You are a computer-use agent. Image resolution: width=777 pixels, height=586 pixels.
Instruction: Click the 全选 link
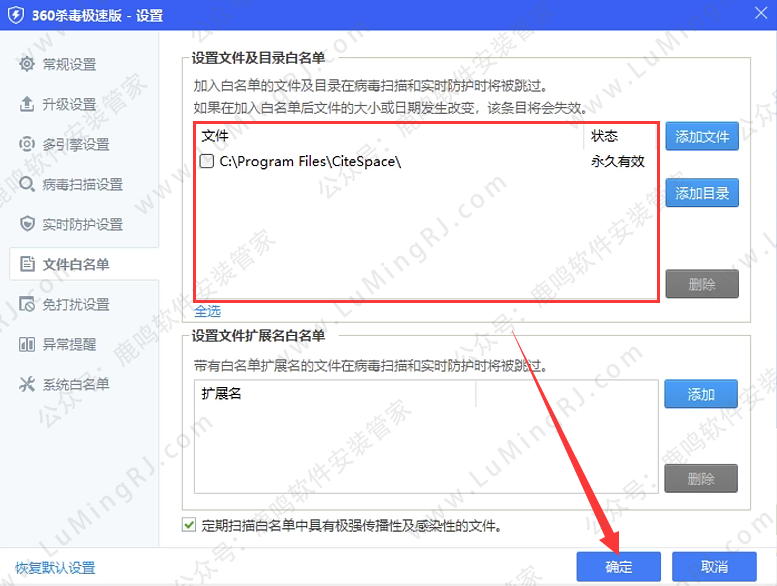click(207, 311)
